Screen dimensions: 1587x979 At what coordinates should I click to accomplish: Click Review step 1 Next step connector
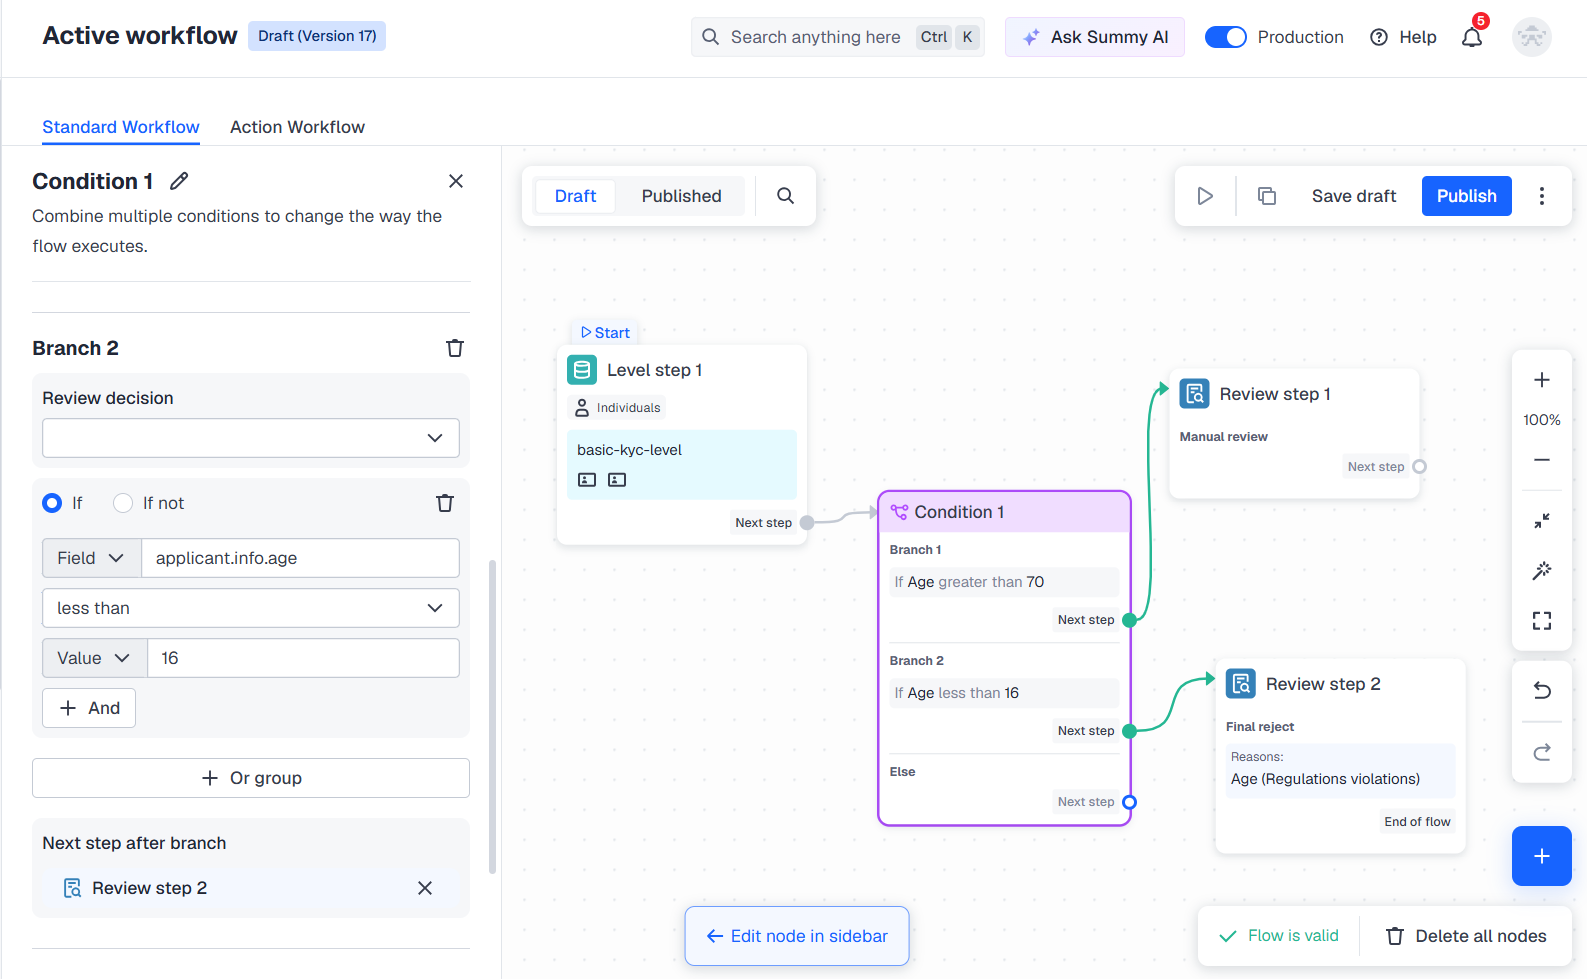1419,467
